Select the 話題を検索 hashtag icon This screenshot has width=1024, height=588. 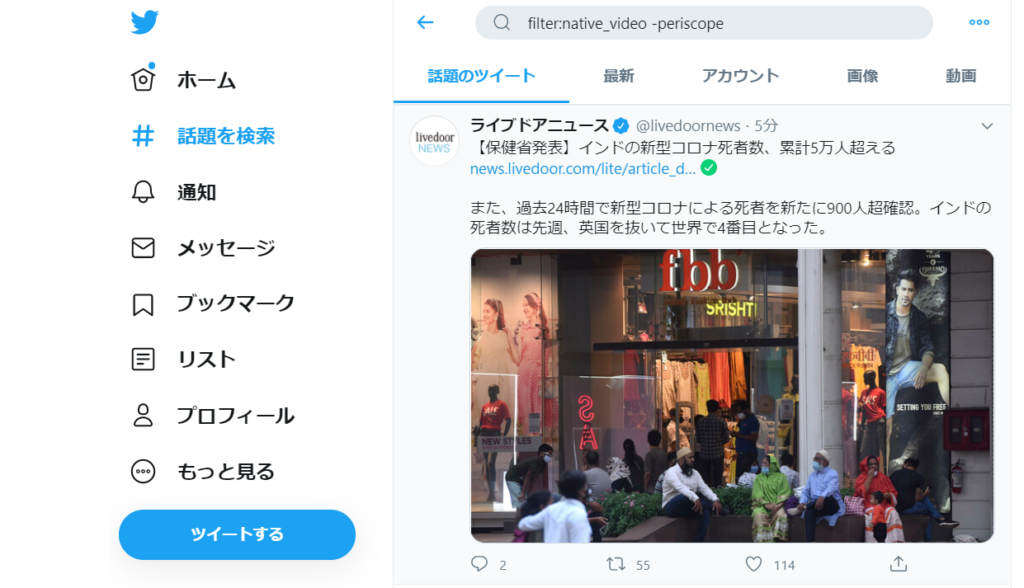pyautogui.click(x=143, y=136)
